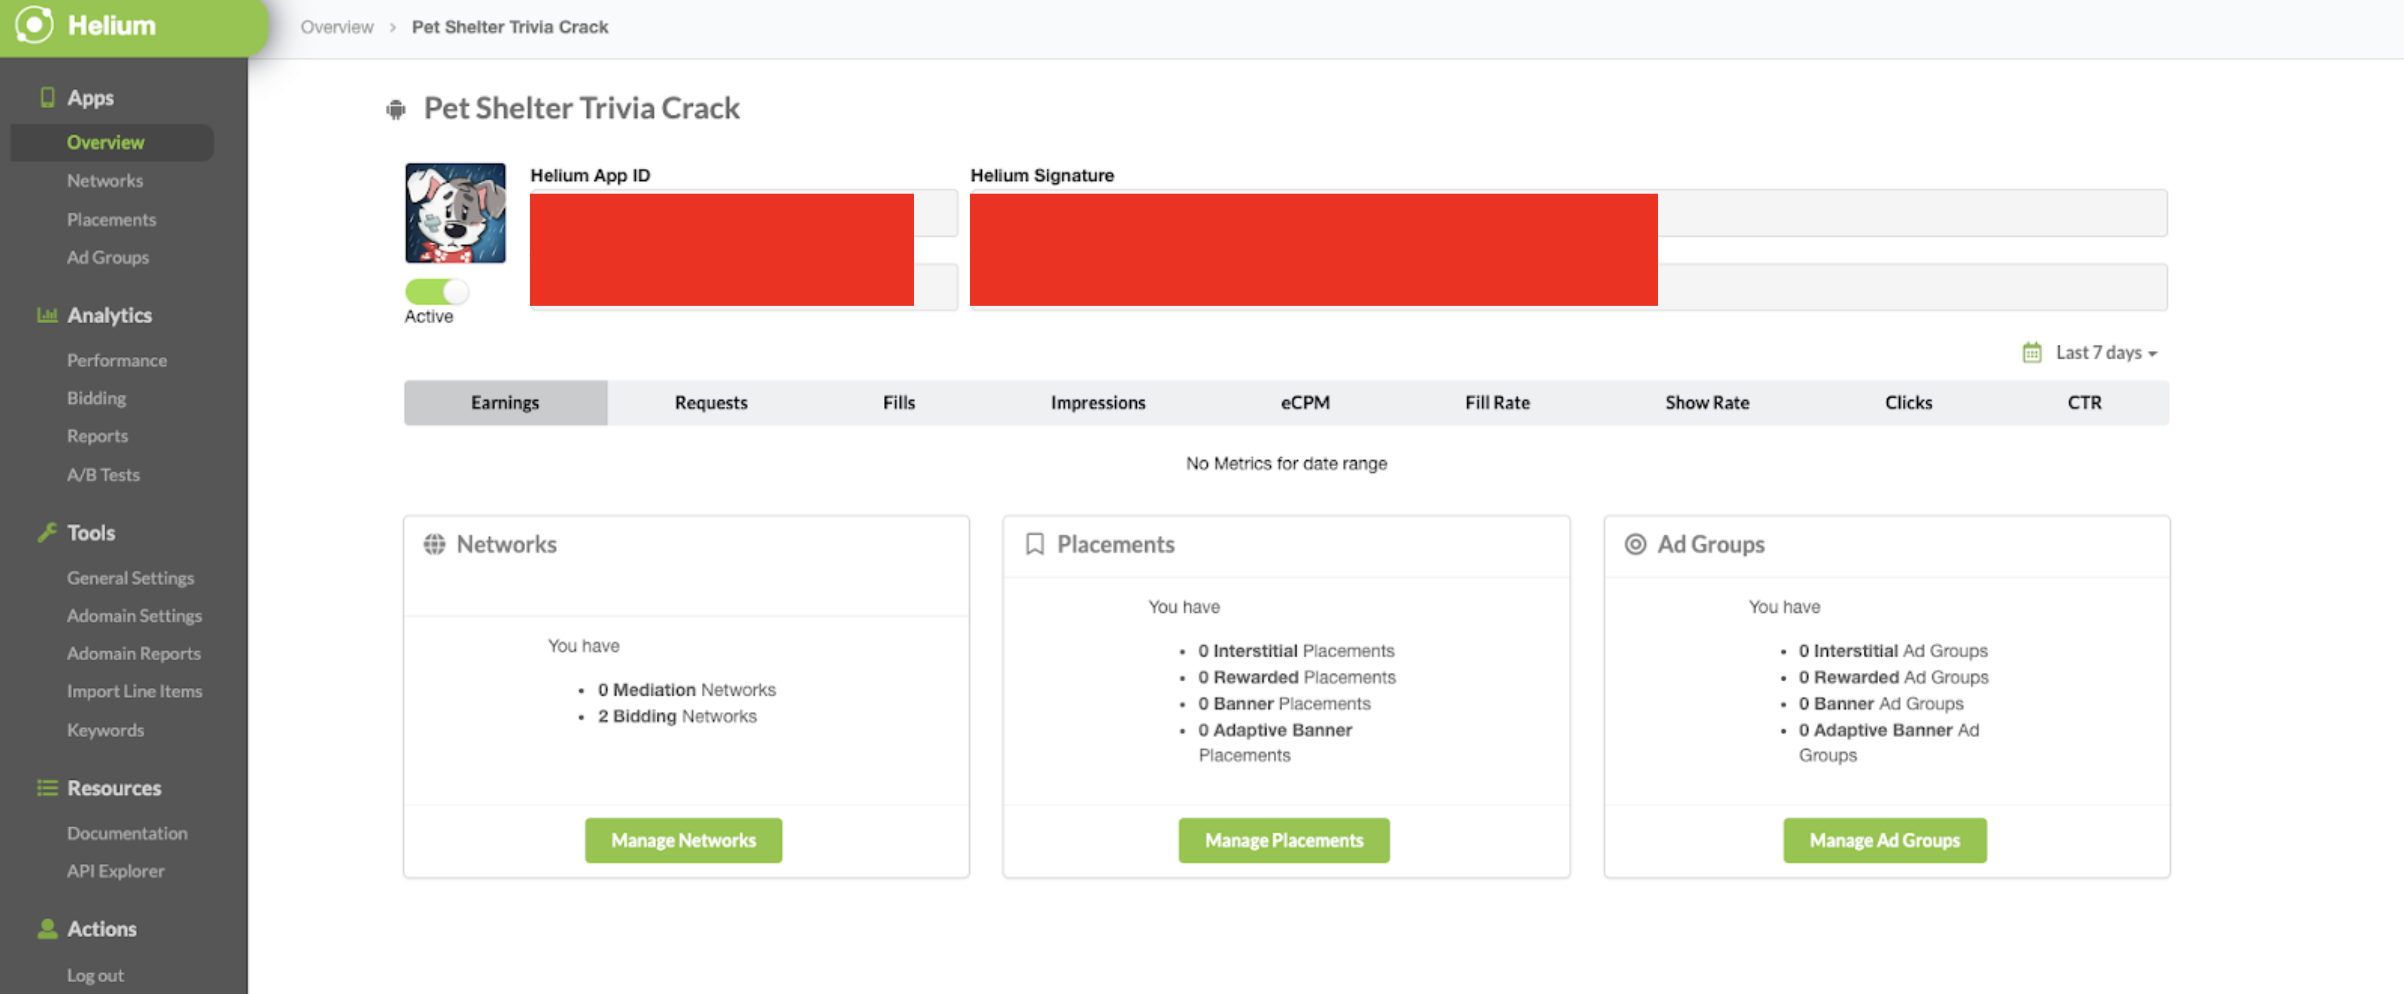Click the bookmark icon in Placements card
The image size is (2404, 994).
tap(1035, 544)
